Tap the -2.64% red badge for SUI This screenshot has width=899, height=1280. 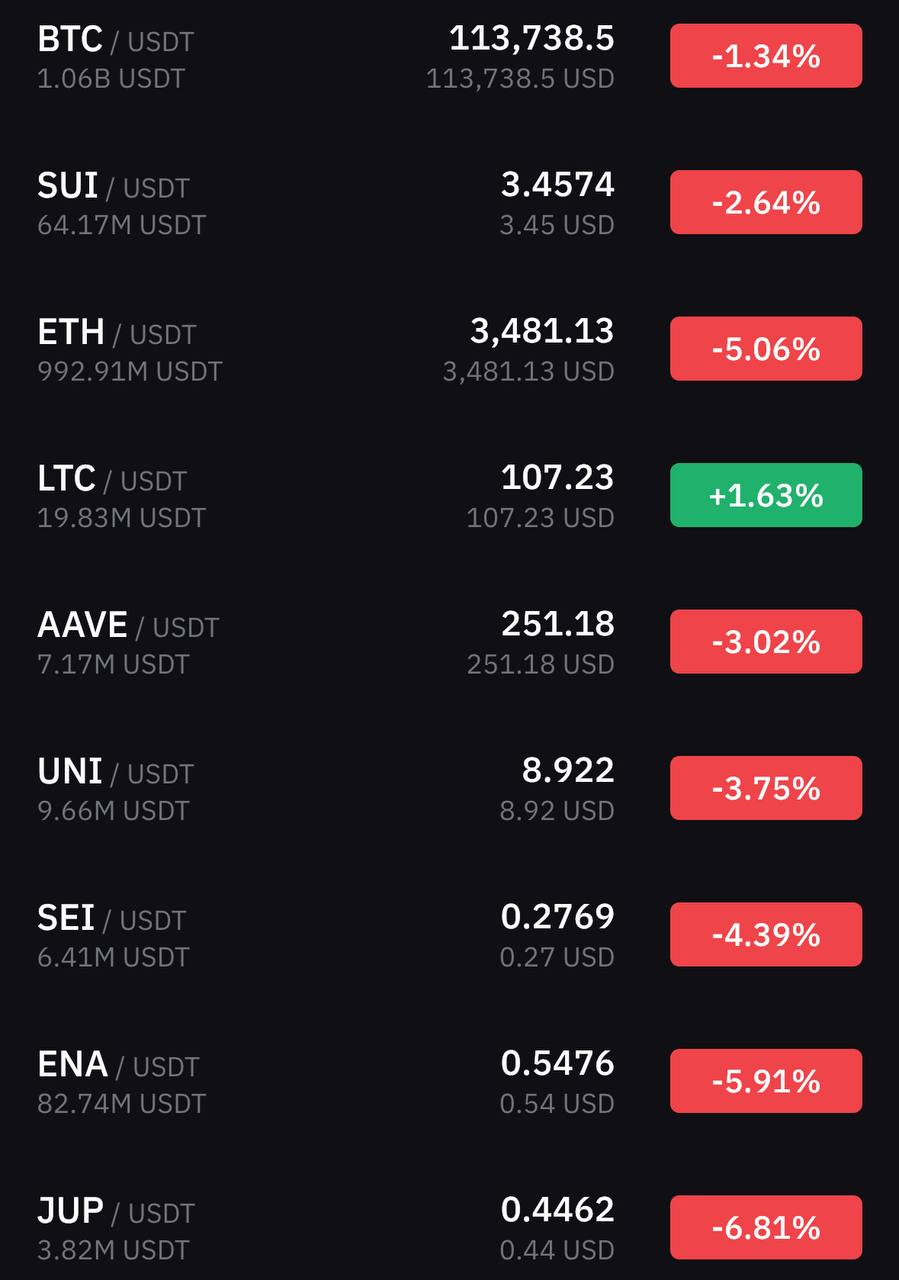766,202
